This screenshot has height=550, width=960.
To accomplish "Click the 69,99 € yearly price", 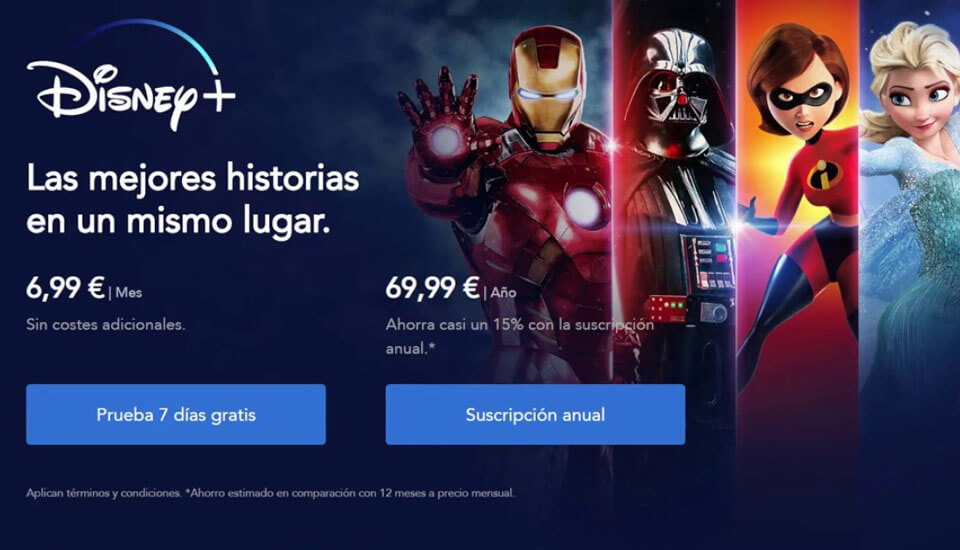I will 432,287.
